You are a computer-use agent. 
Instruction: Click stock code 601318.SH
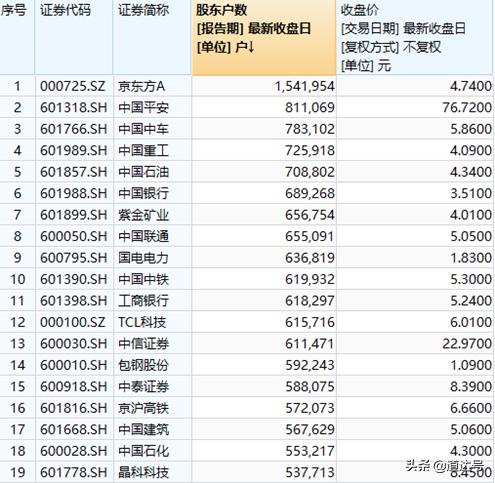click(x=74, y=108)
